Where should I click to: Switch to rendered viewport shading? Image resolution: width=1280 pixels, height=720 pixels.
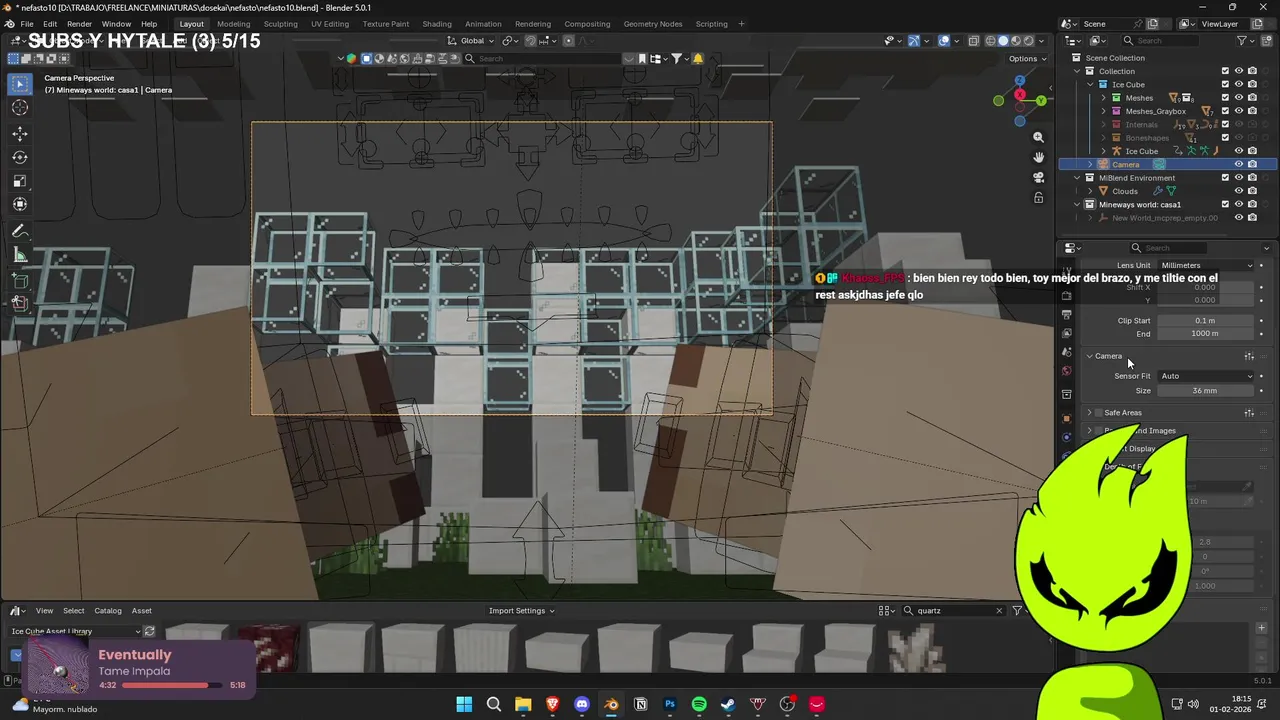pyautogui.click(x=1028, y=41)
